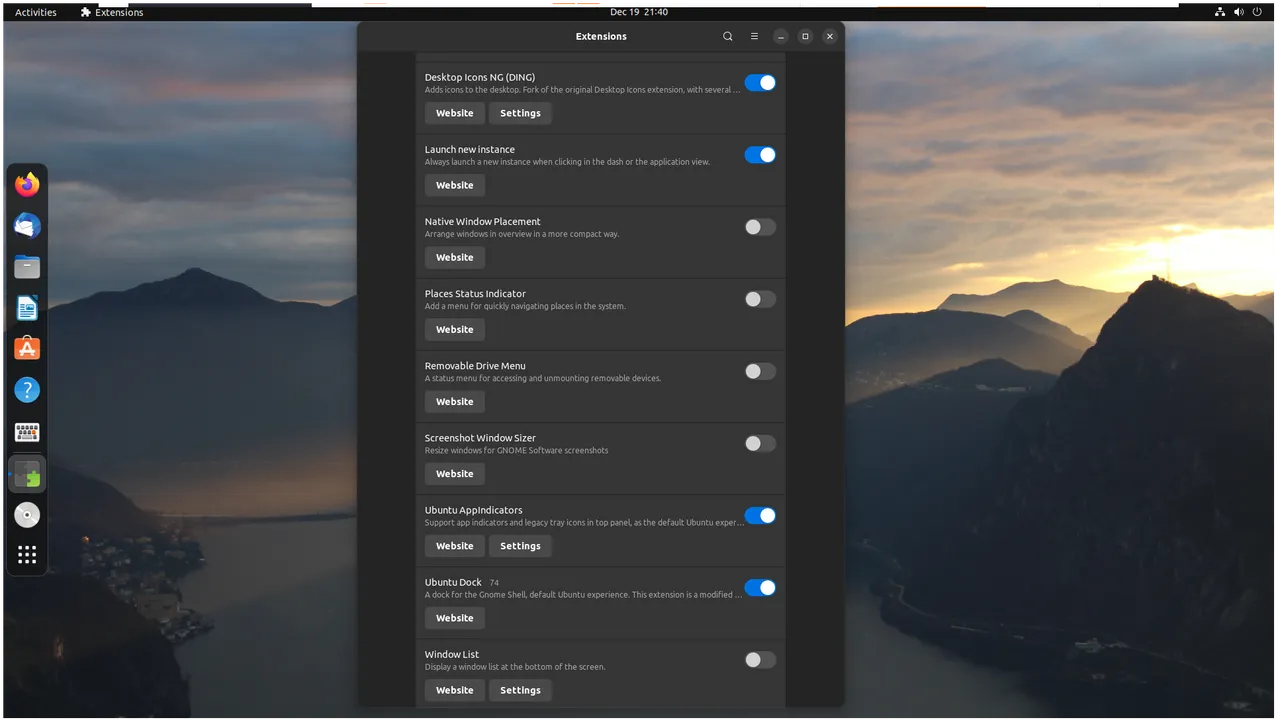The image size is (1280, 724).
Task: Click the Desktop Icons NG (DING) title
Action: pos(480,77)
